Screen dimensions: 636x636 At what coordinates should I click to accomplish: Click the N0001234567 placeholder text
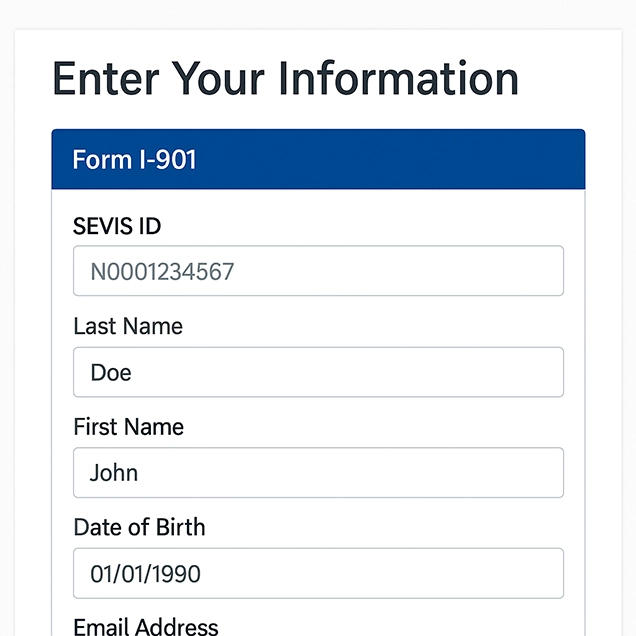pyautogui.click(x=162, y=271)
